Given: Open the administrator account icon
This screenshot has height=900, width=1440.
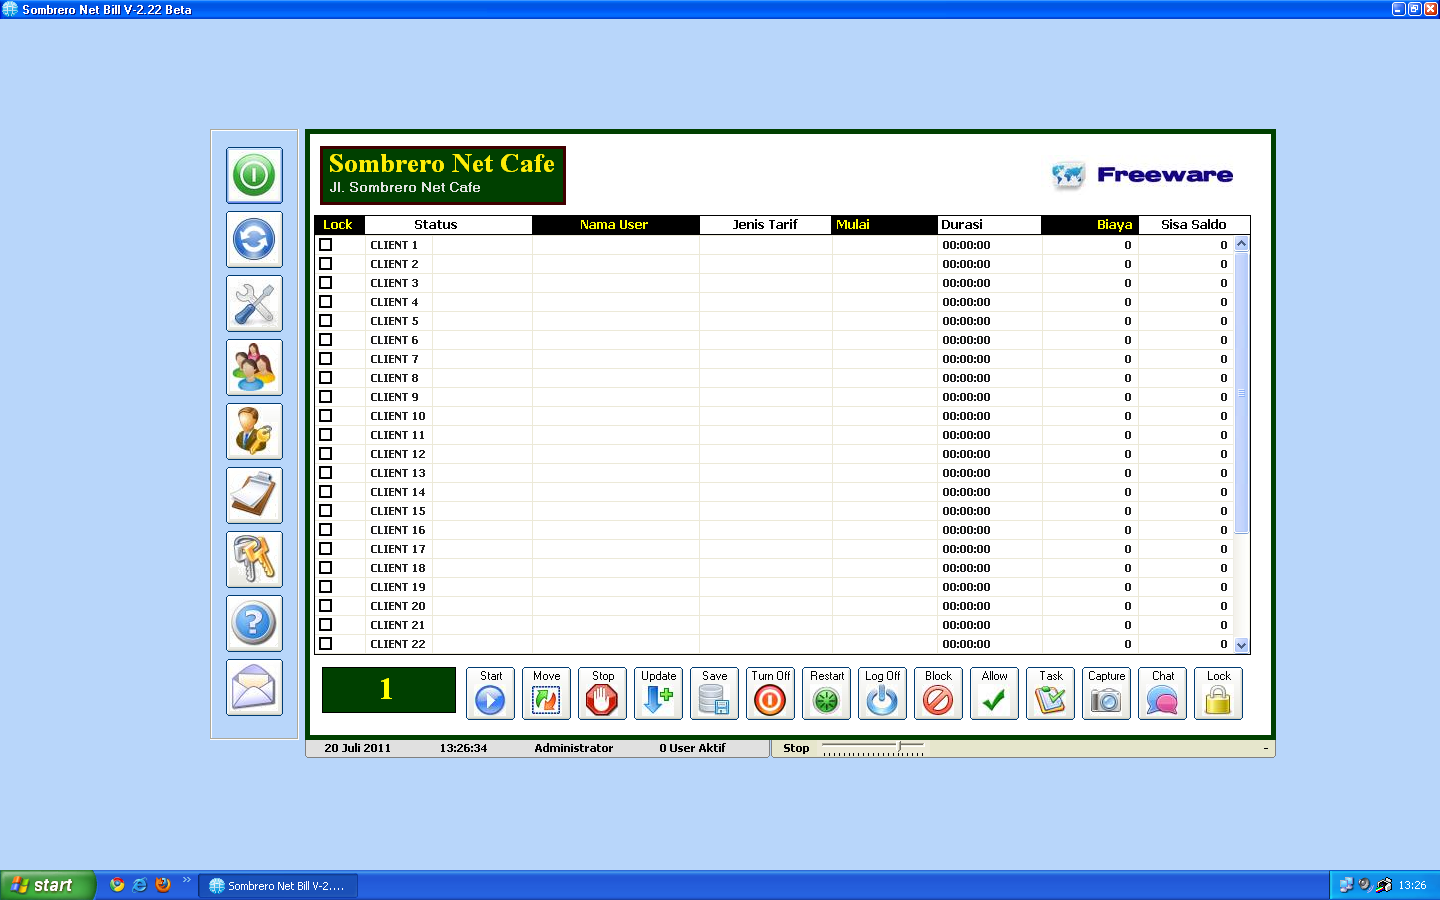Looking at the screenshot, I should click(x=254, y=431).
